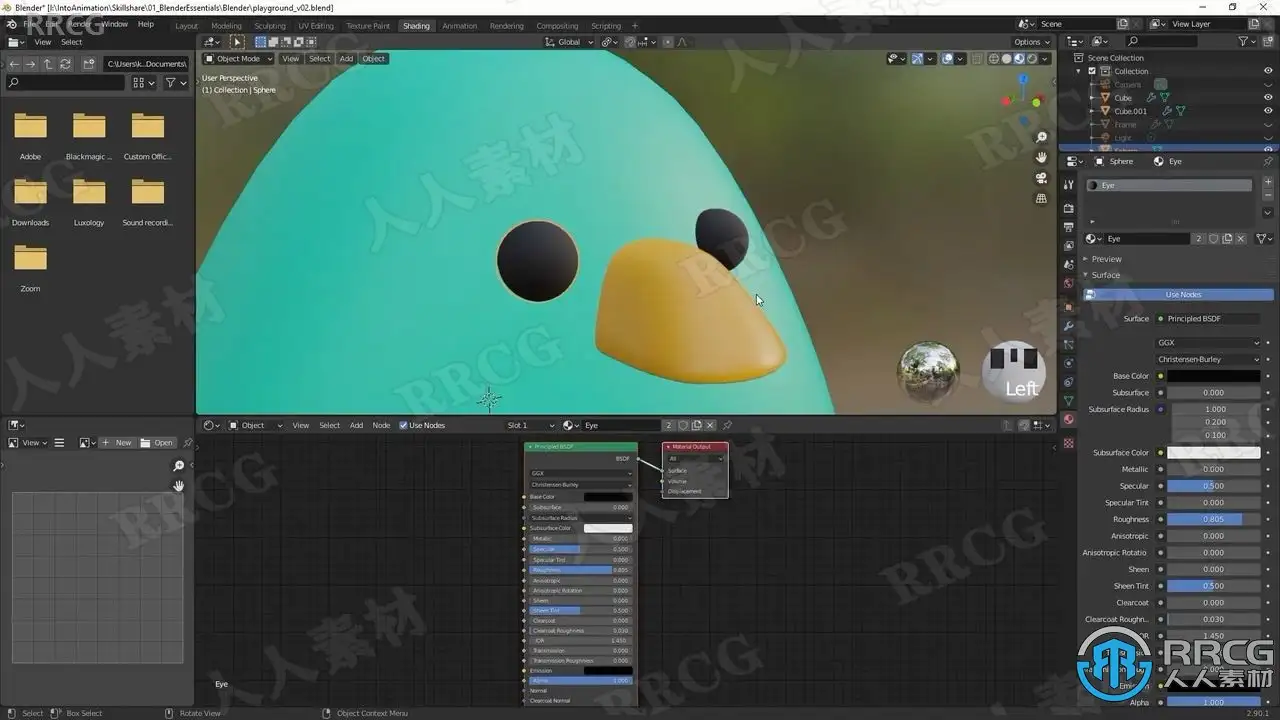Switch to the Sculpting workspace tab

[x=270, y=26]
